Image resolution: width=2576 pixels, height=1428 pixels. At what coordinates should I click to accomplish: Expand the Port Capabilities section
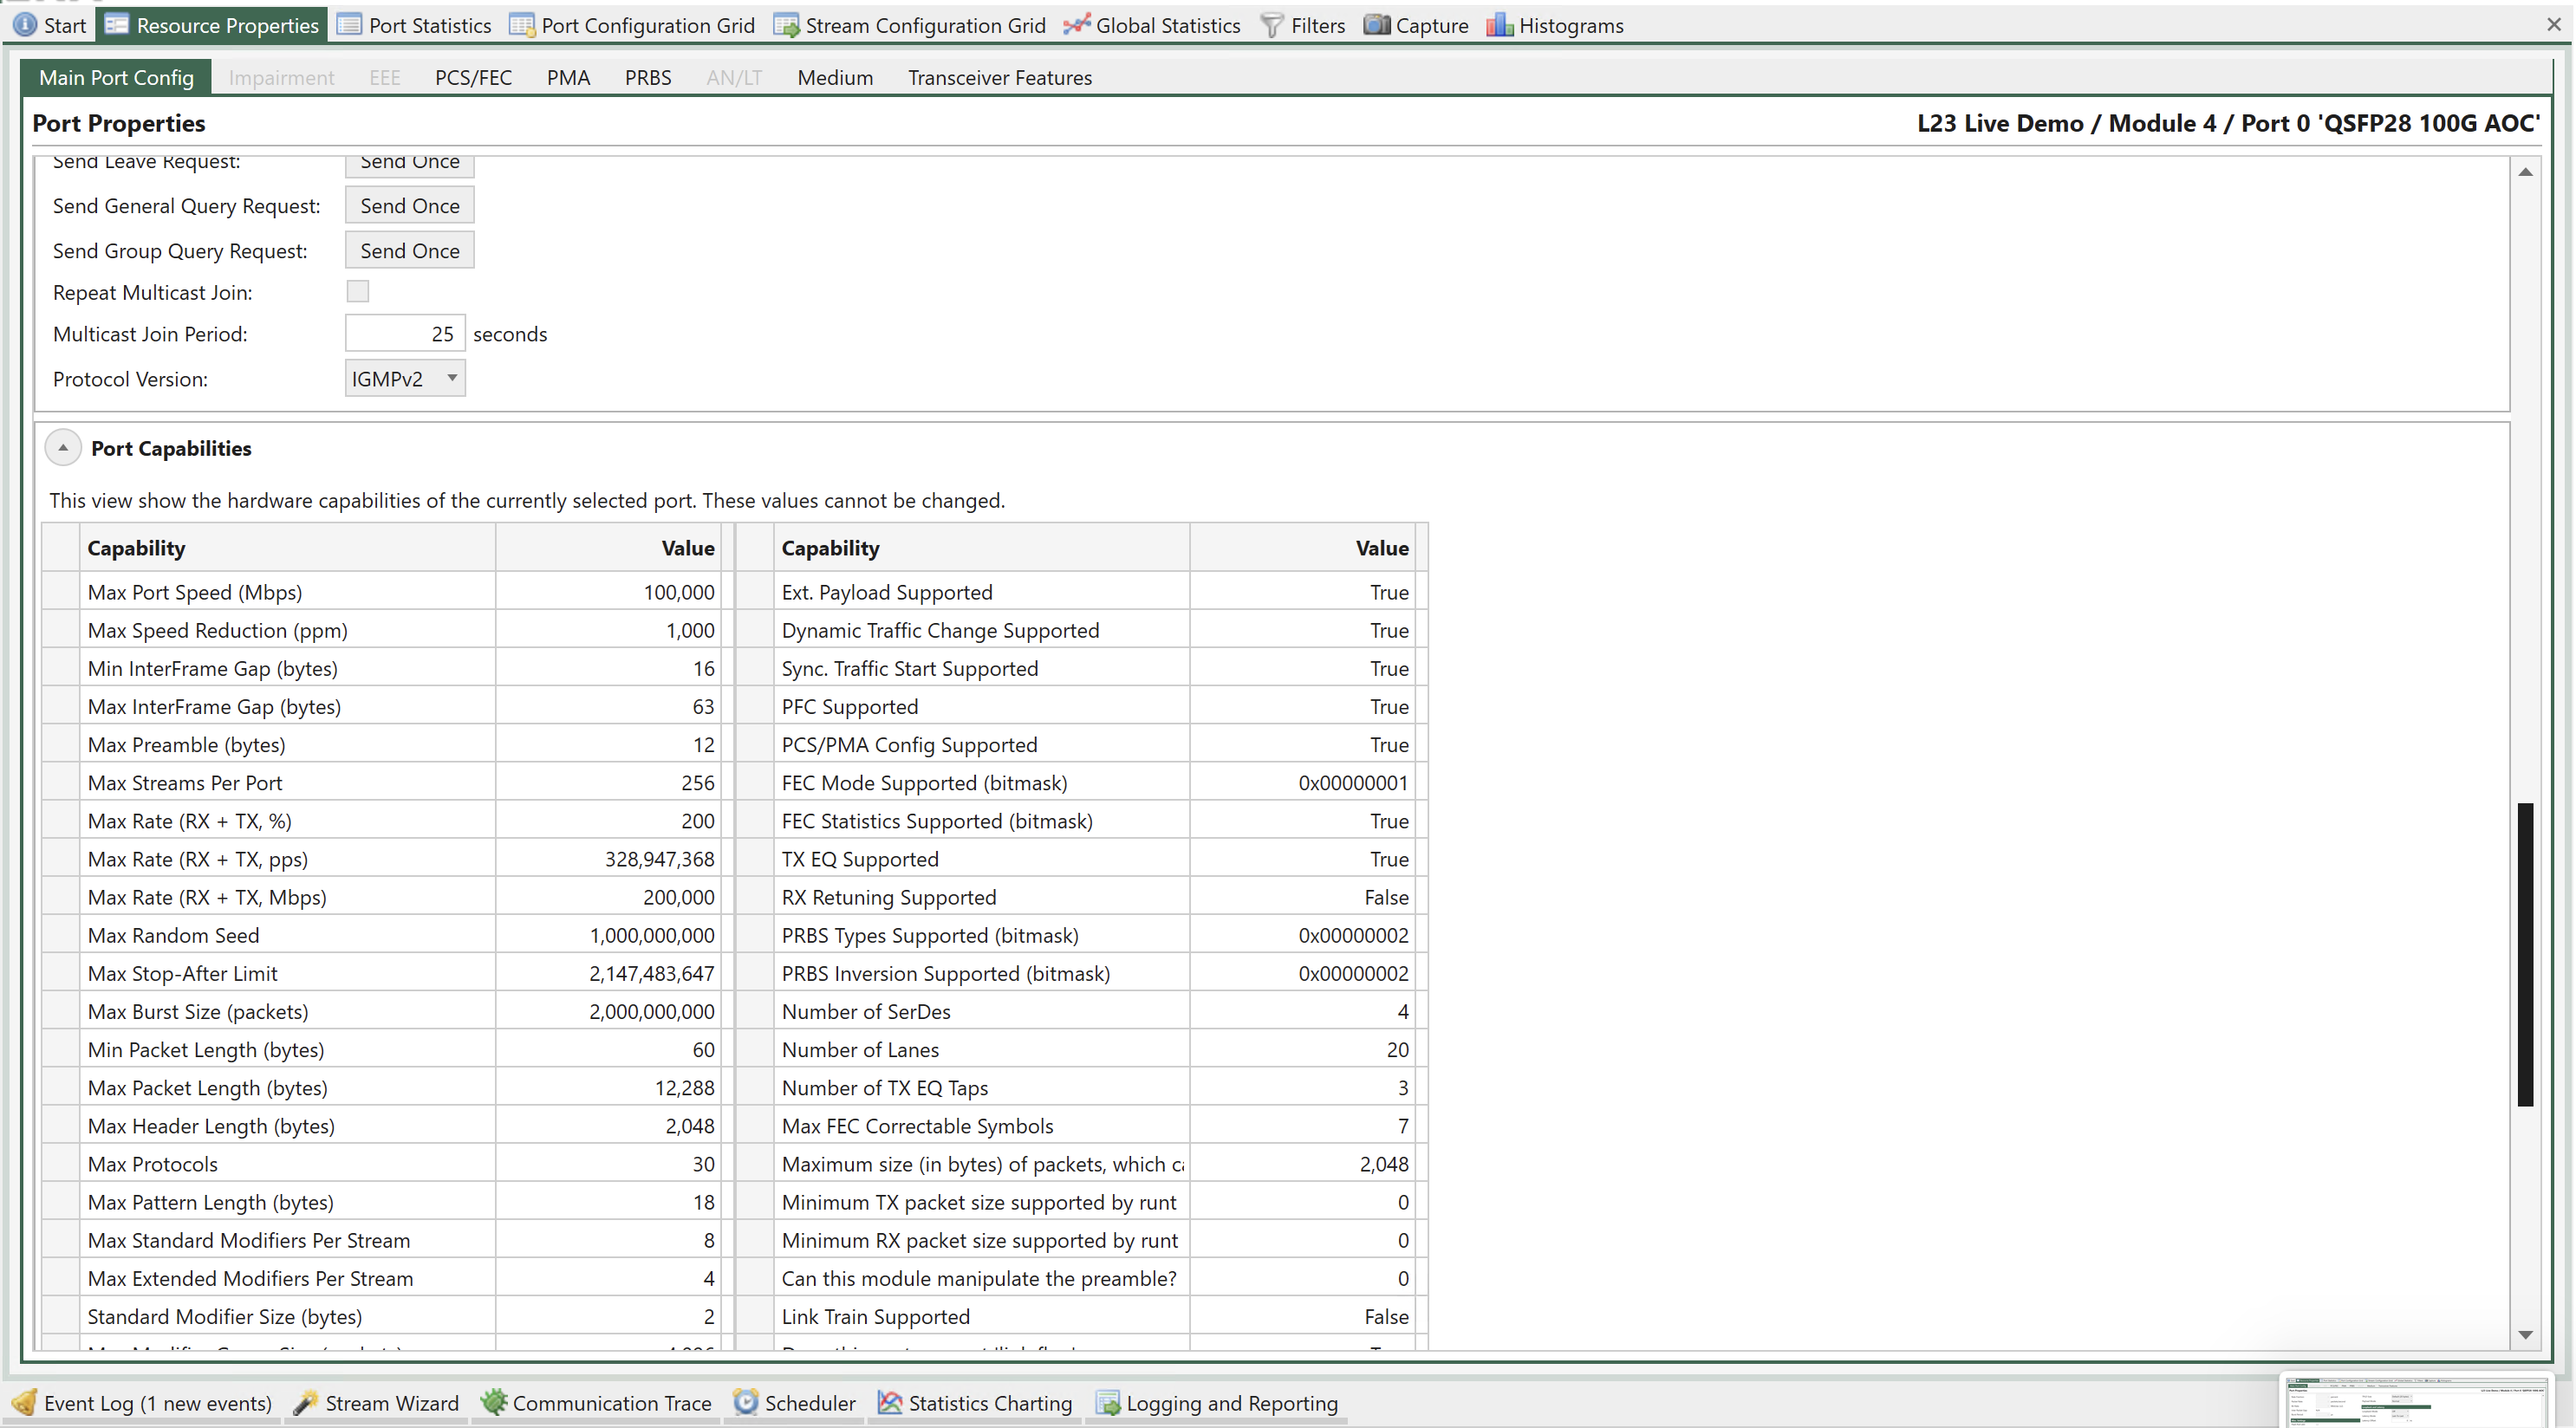coord(62,449)
